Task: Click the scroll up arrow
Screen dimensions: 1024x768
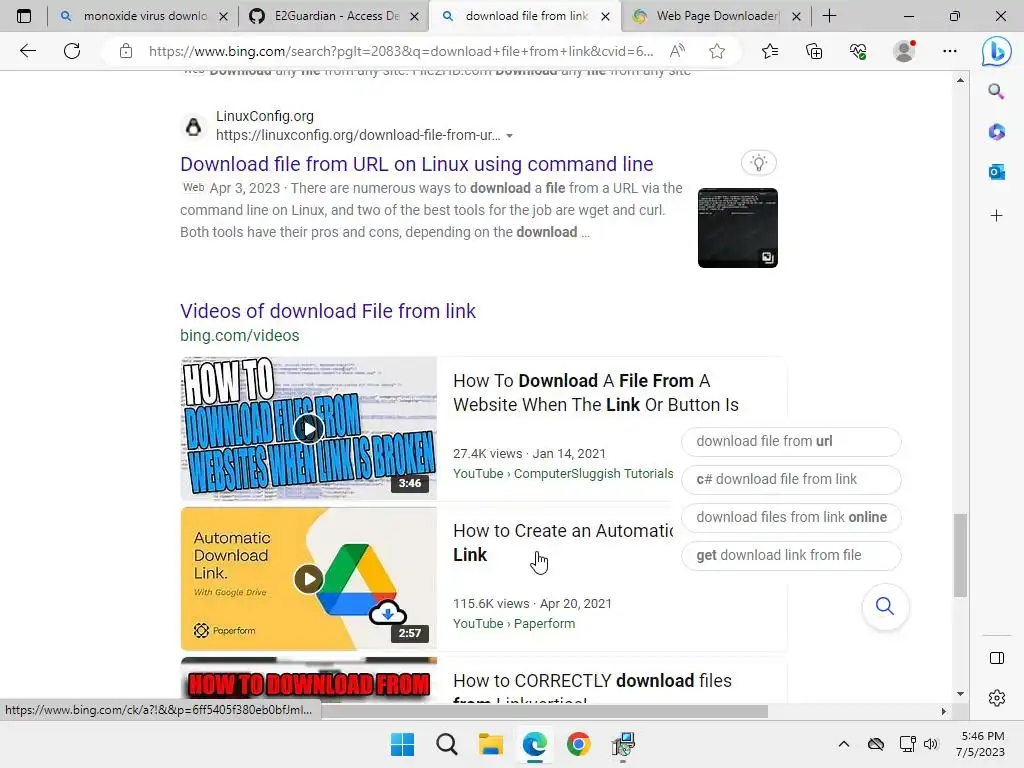Action: (x=960, y=80)
